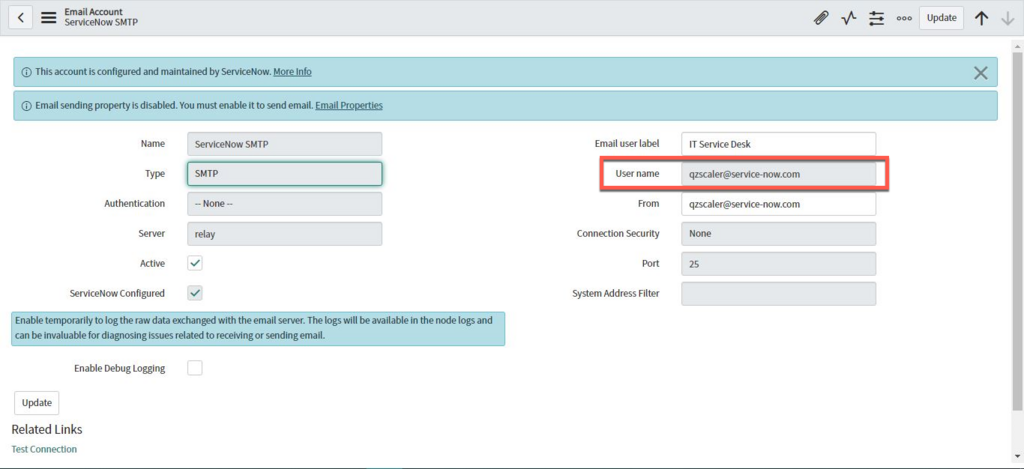Go to next record with down arrow
1024x469 pixels.
point(1008,18)
